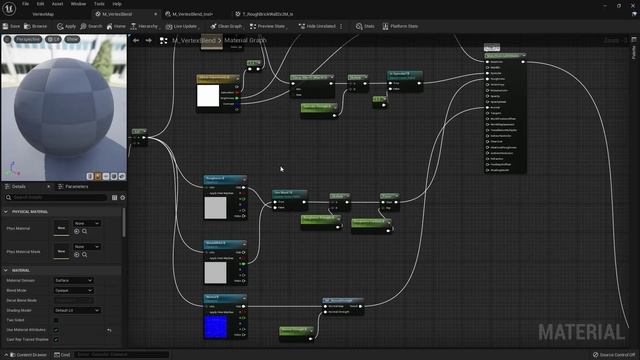Show the material Stats panel
Screen dimensions: 640x360
tap(365, 26)
